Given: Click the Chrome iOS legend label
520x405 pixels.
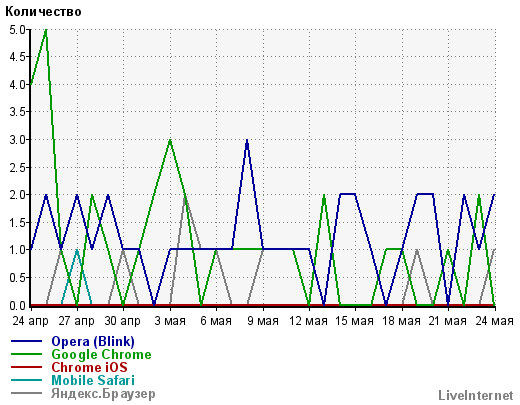Looking at the screenshot, I should pos(89,367).
